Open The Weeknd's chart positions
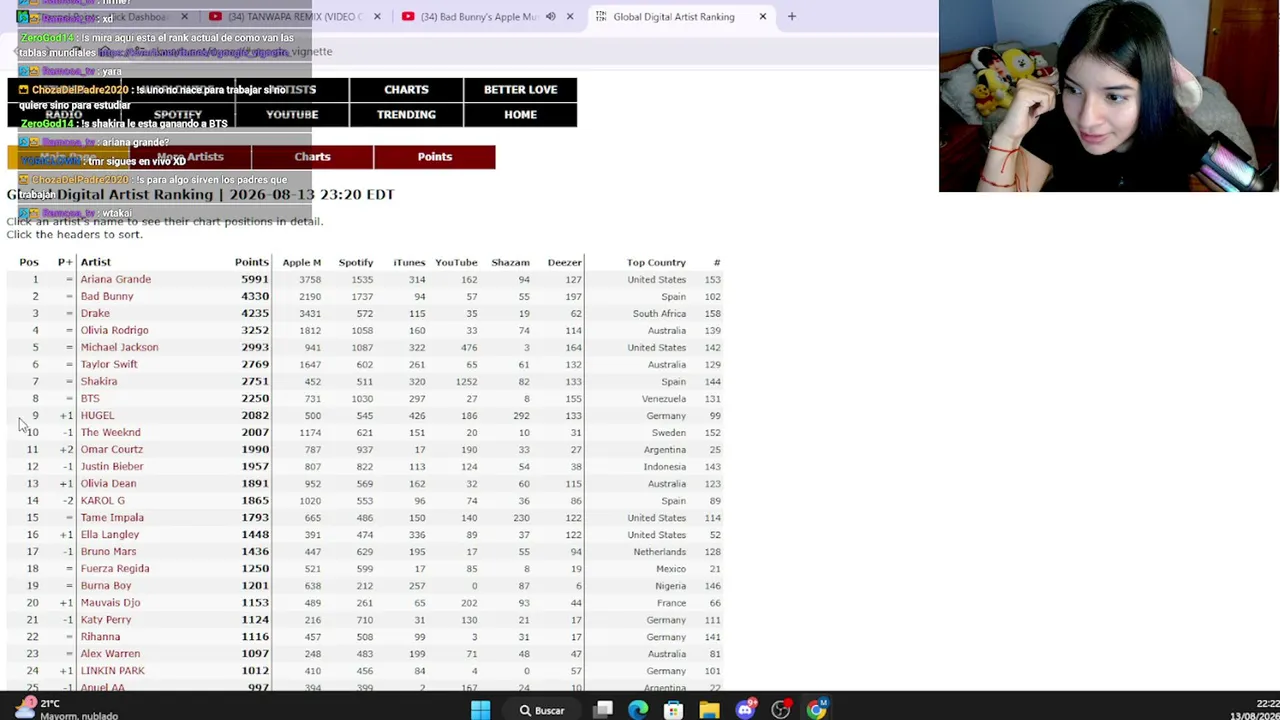 pyautogui.click(x=110, y=432)
